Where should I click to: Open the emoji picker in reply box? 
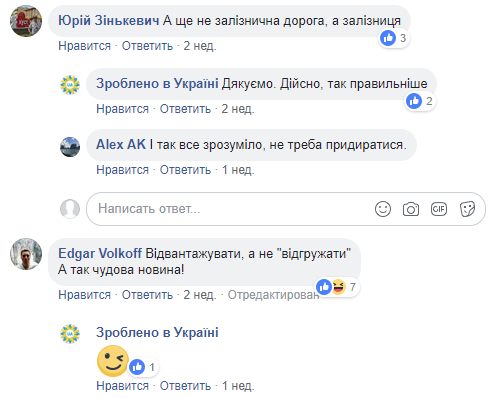[x=383, y=209]
